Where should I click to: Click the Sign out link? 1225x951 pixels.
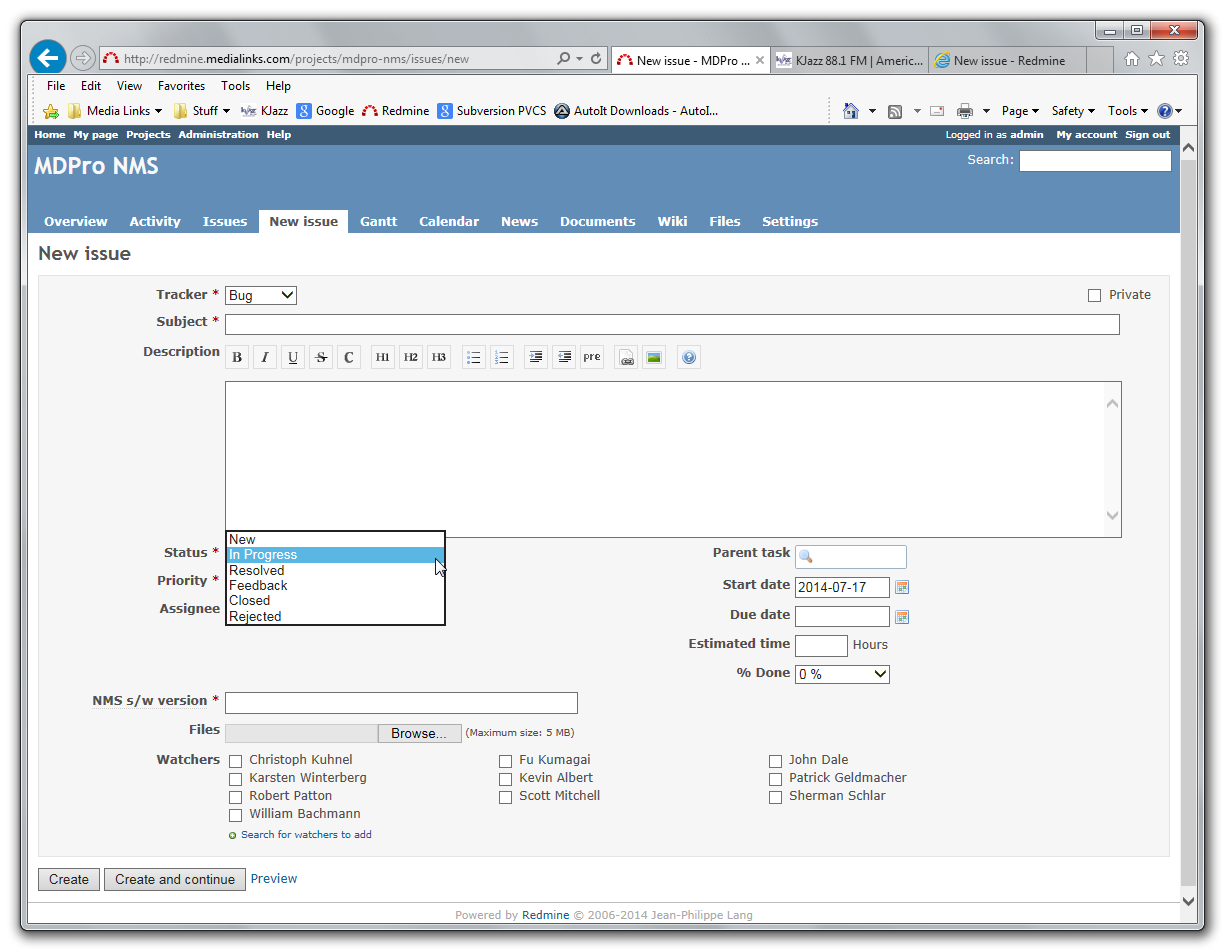click(x=1147, y=135)
